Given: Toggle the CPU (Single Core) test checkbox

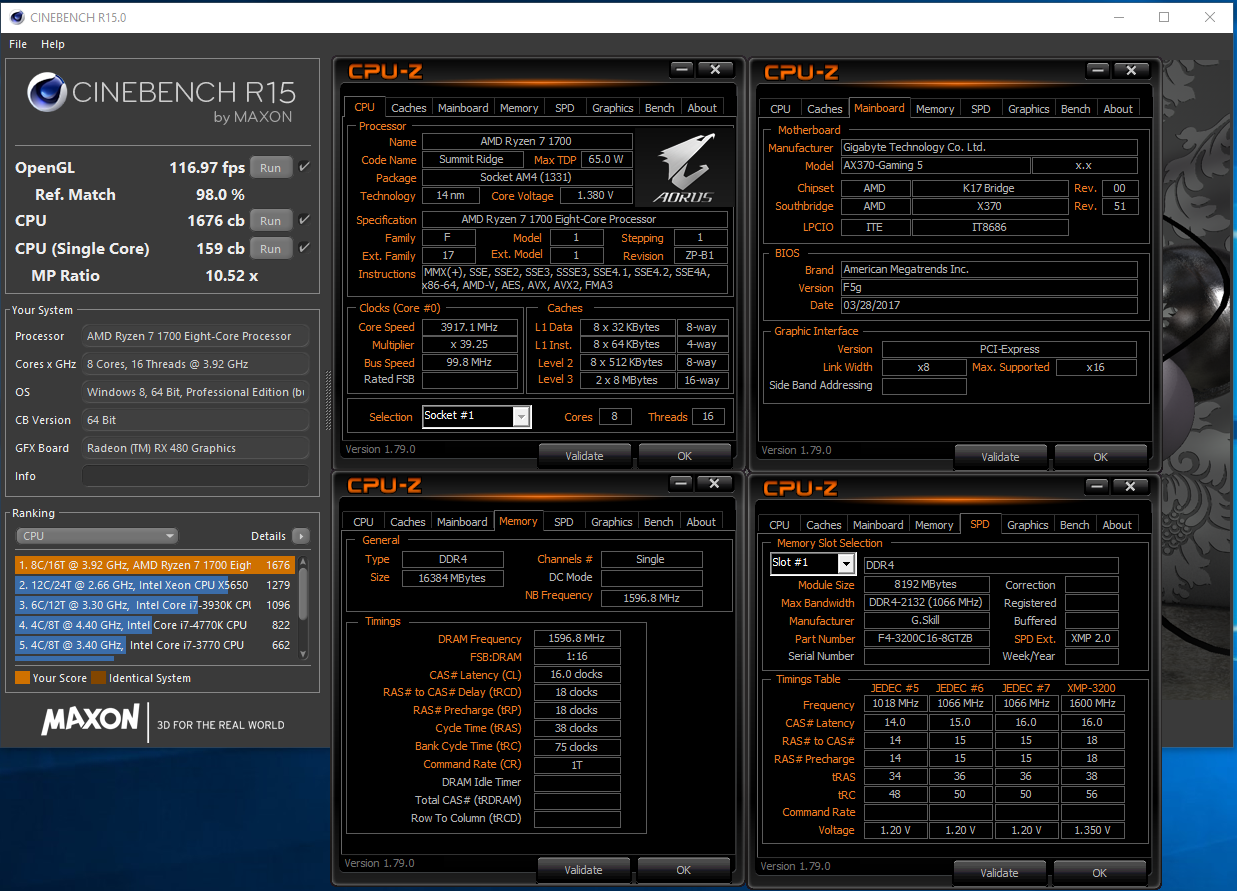Looking at the screenshot, I should point(304,248).
